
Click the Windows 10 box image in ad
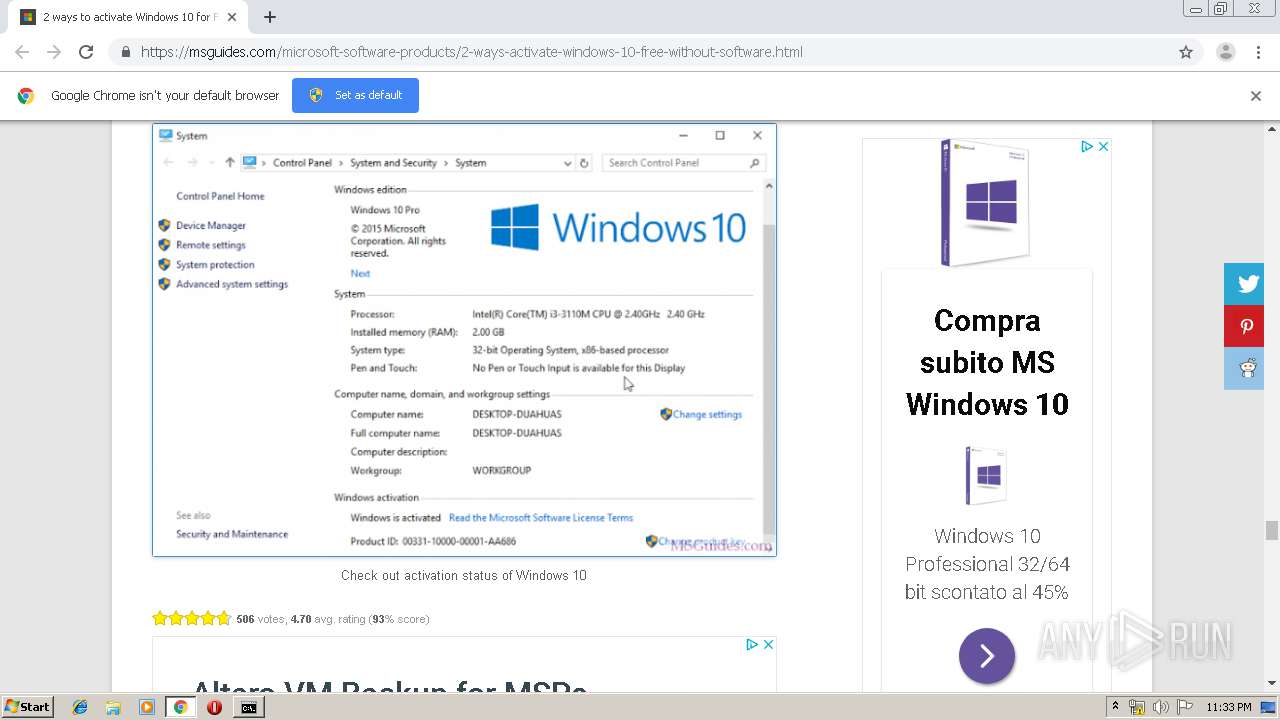tap(987, 203)
